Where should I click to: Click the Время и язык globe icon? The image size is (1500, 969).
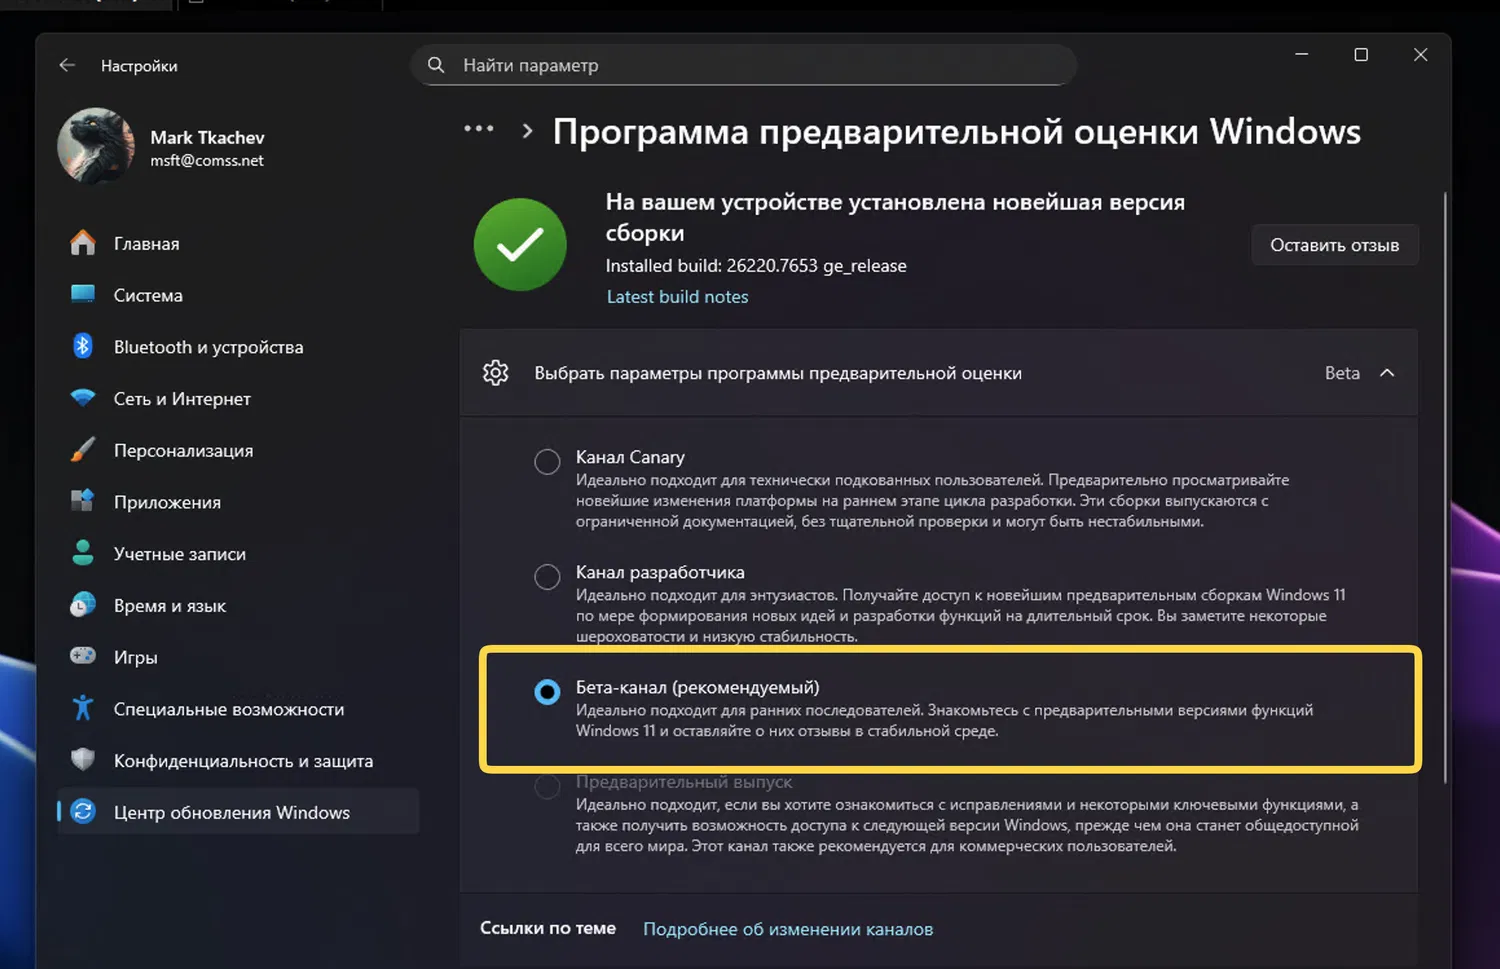pyautogui.click(x=83, y=605)
